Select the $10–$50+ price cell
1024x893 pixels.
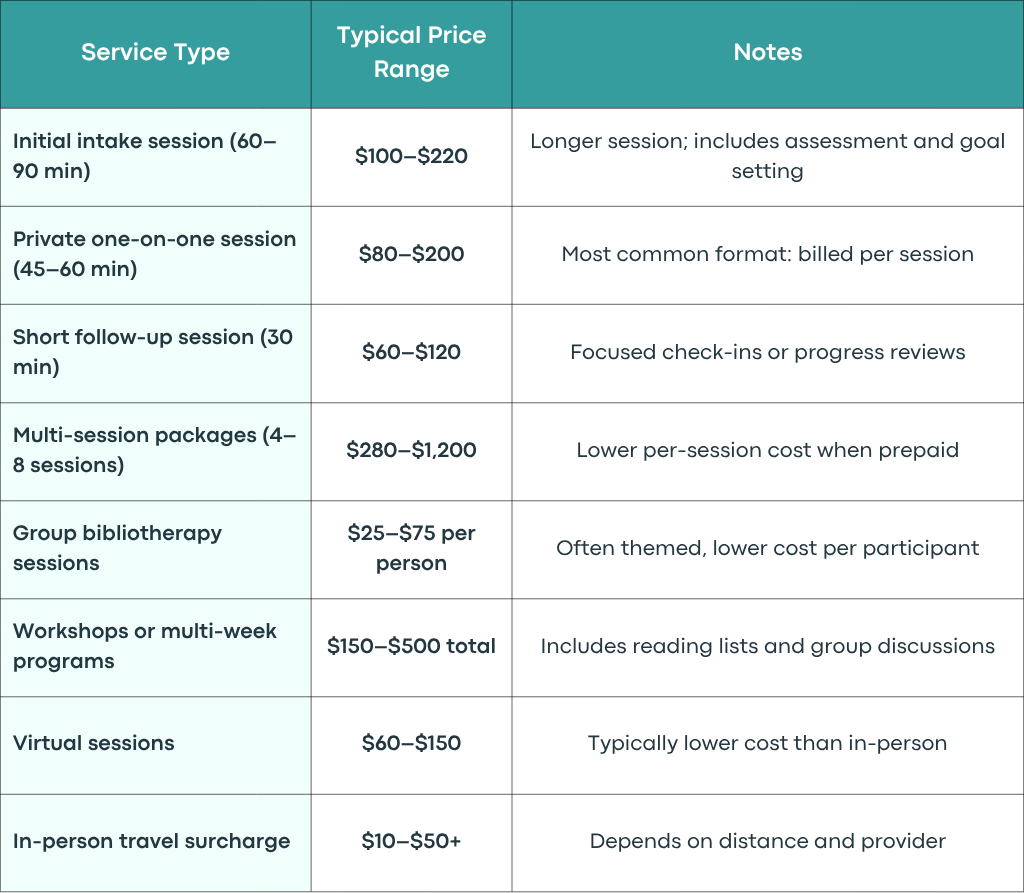coord(411,842)
